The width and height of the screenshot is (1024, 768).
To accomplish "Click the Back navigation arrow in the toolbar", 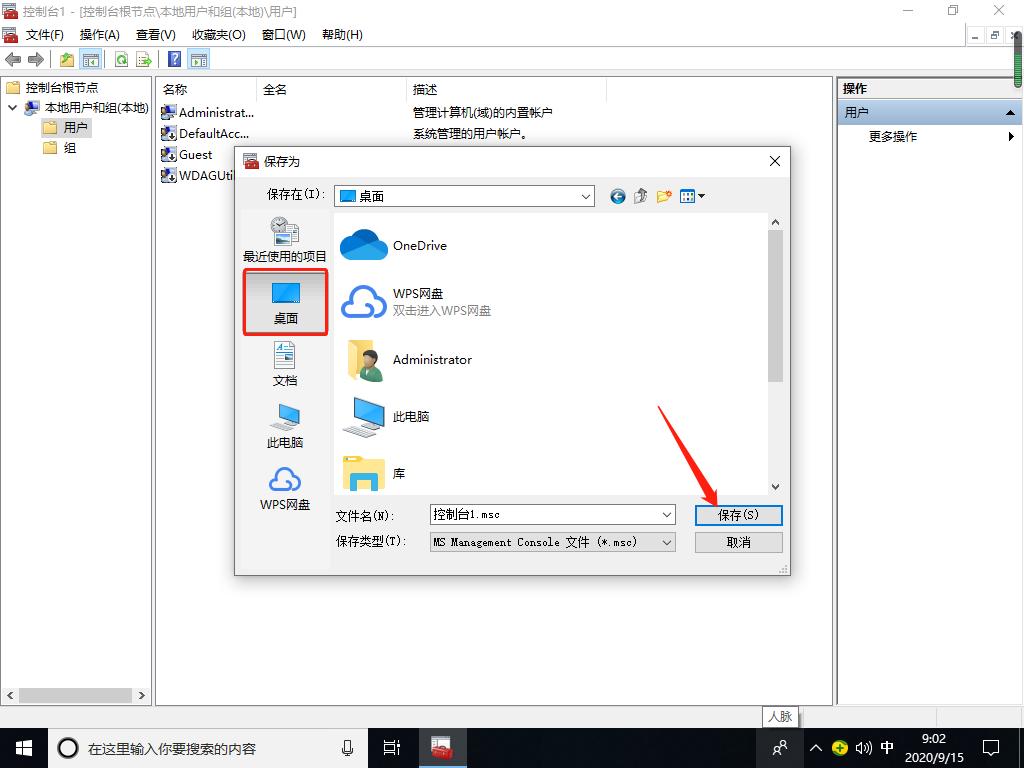I will pos(12,58).
